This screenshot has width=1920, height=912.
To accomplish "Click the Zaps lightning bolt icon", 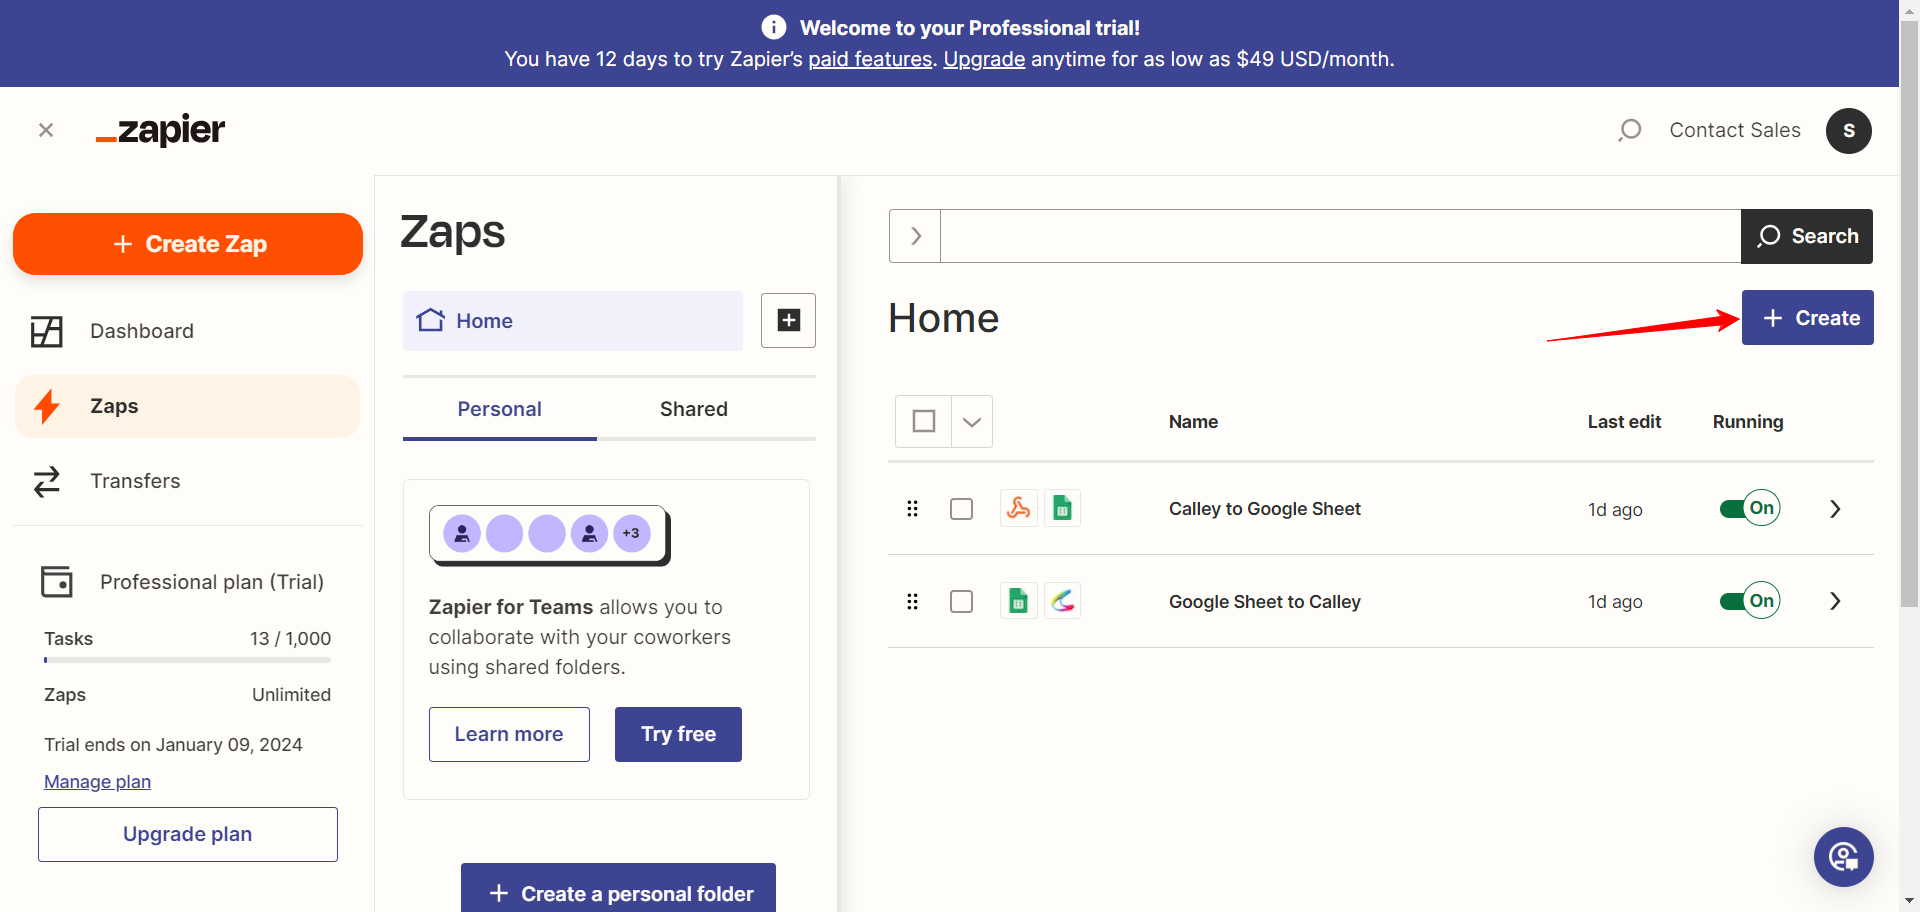I will pos(47,406).
